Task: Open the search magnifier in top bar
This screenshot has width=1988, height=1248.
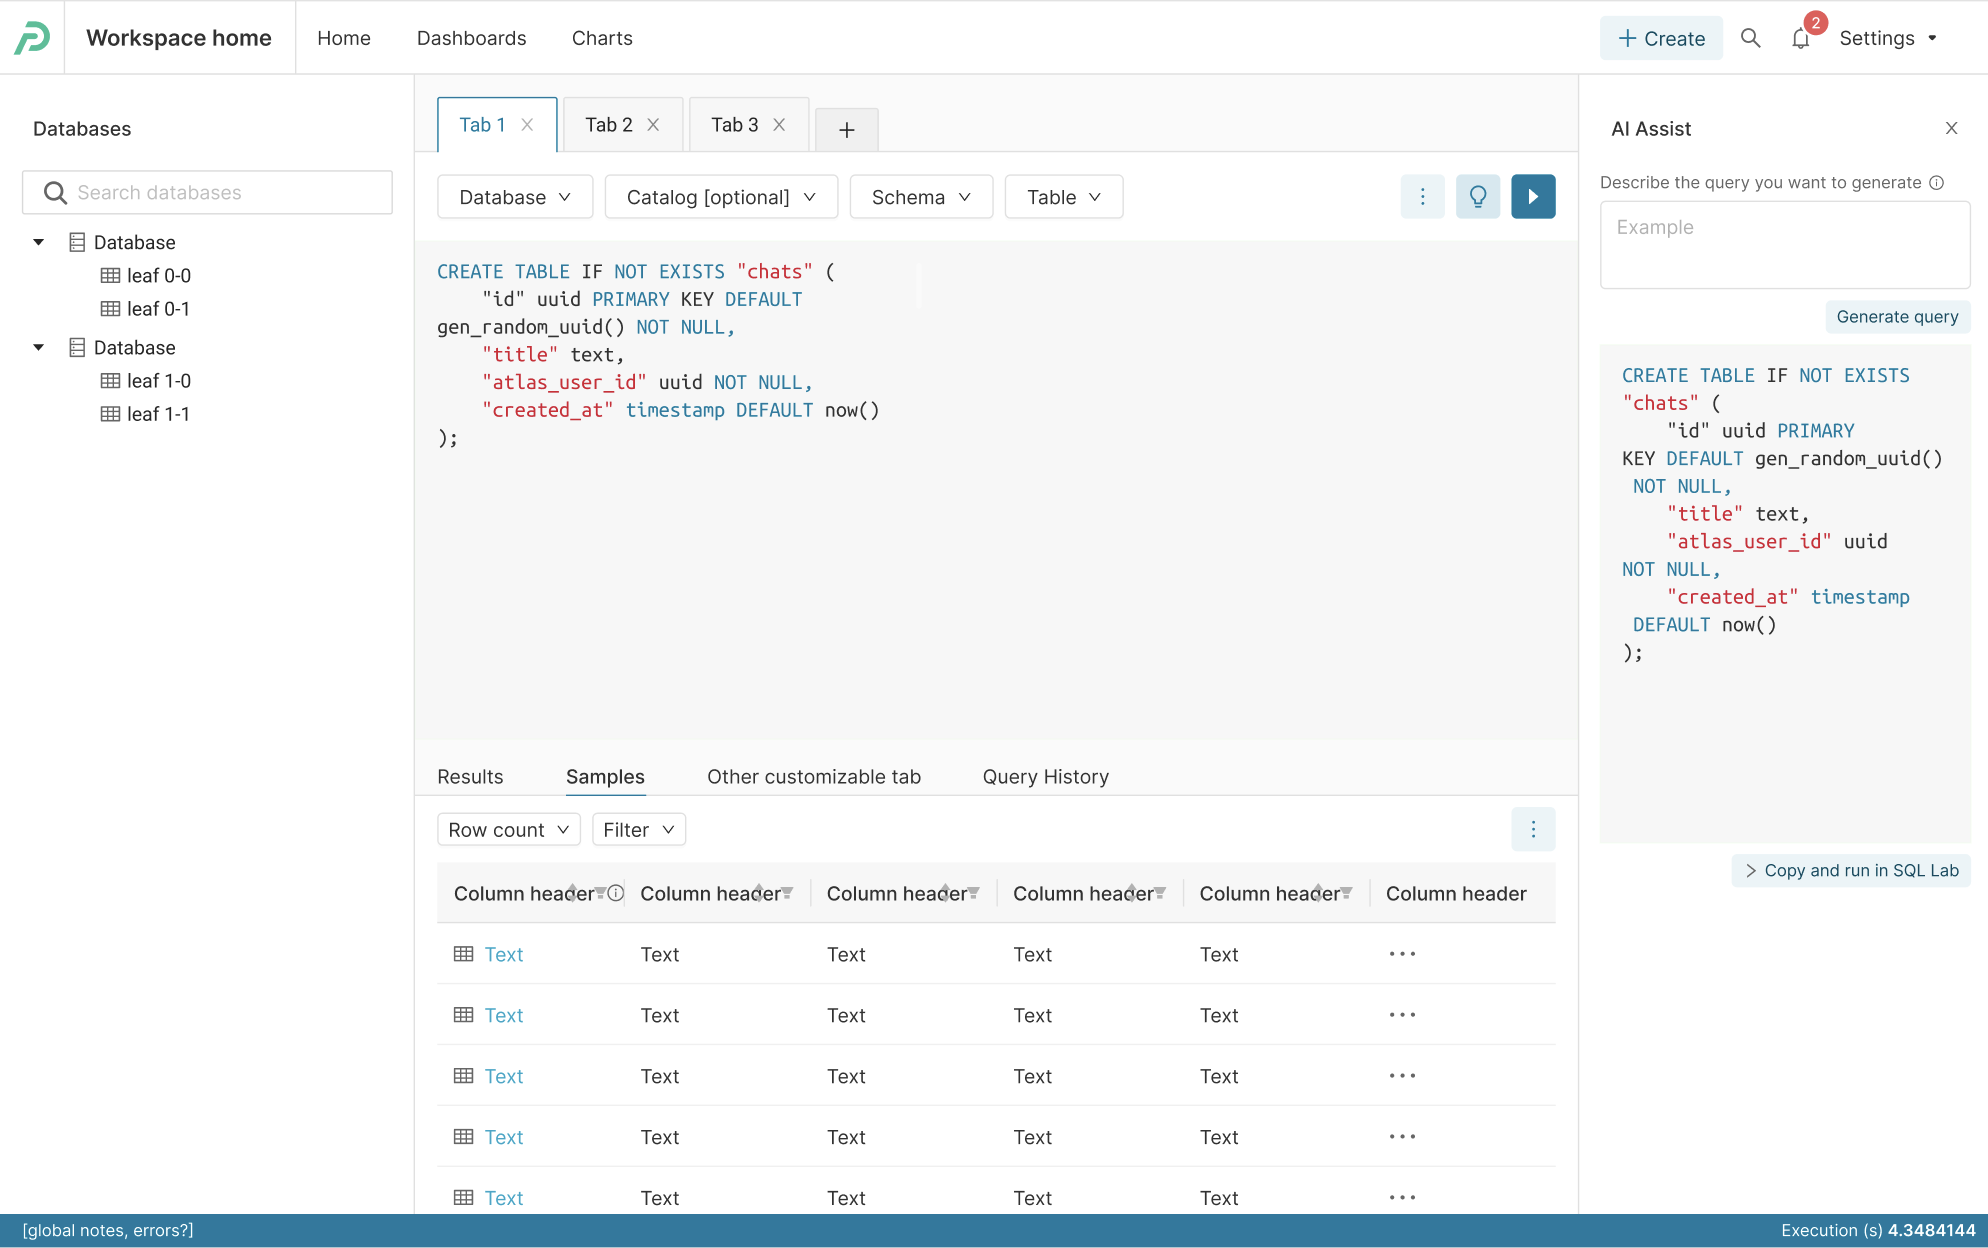Action: pyautogui.click(x=1750, y=38)
